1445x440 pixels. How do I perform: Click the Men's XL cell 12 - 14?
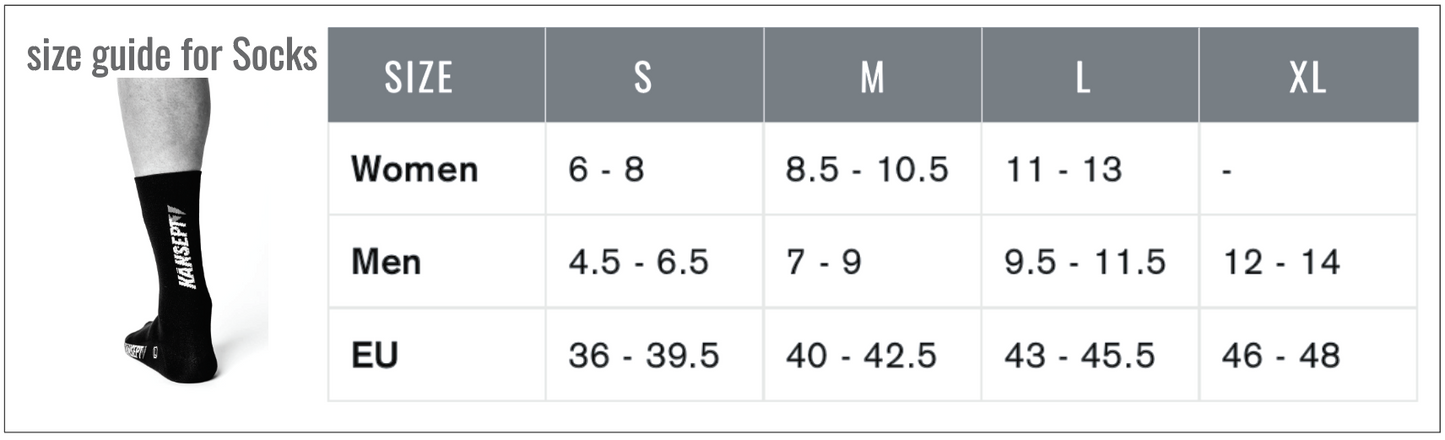(1281, 262)
